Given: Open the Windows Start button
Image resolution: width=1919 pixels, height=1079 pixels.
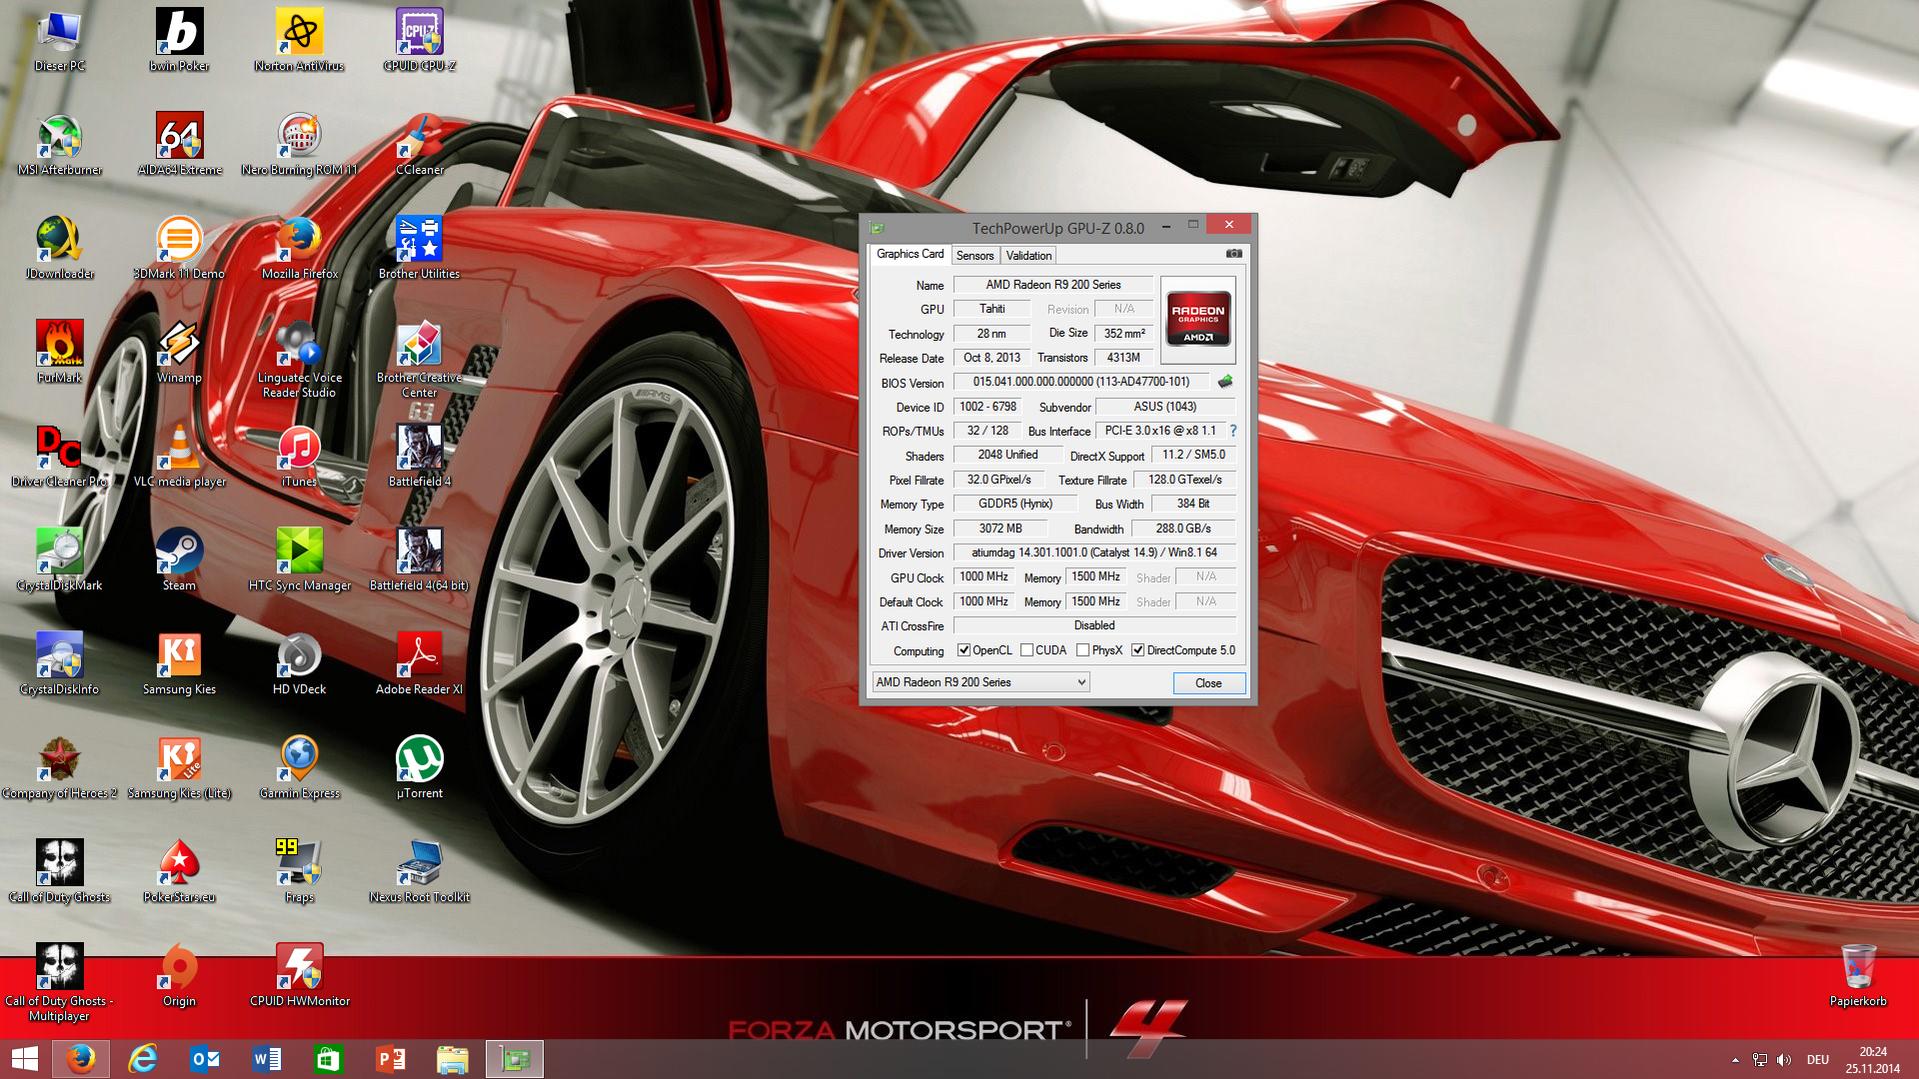Looking at the screenshot, I should click(24, 1059).
